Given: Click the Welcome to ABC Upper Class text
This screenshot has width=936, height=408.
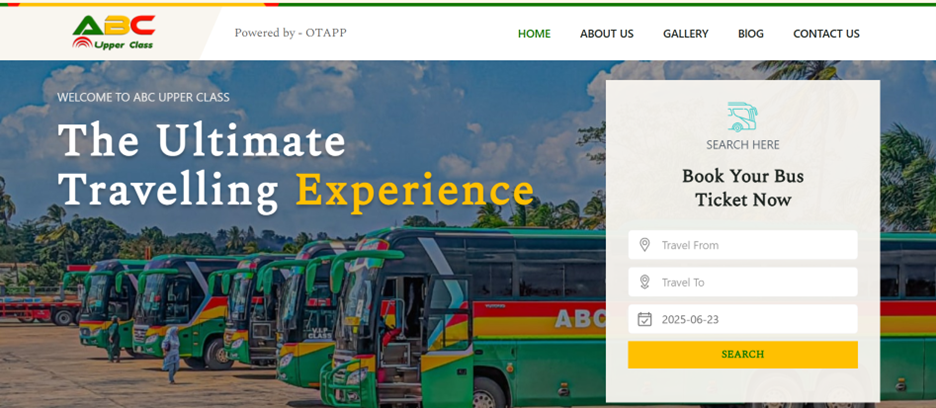Looking at the screenshot, I should 143,97.
